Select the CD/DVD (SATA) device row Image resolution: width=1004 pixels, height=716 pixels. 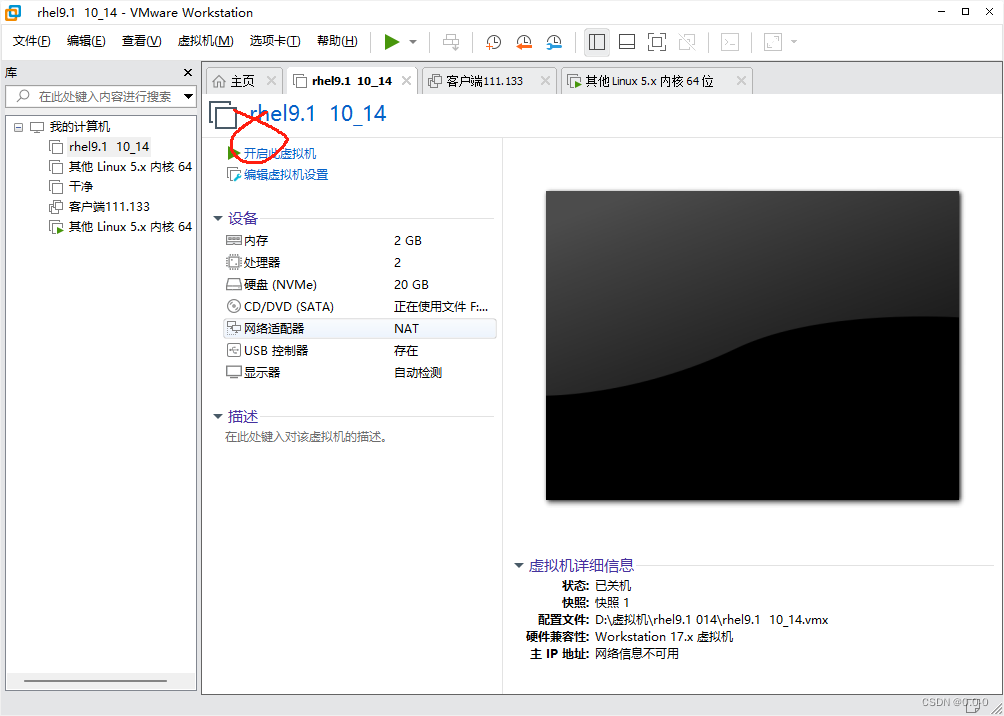coord(359,307)
